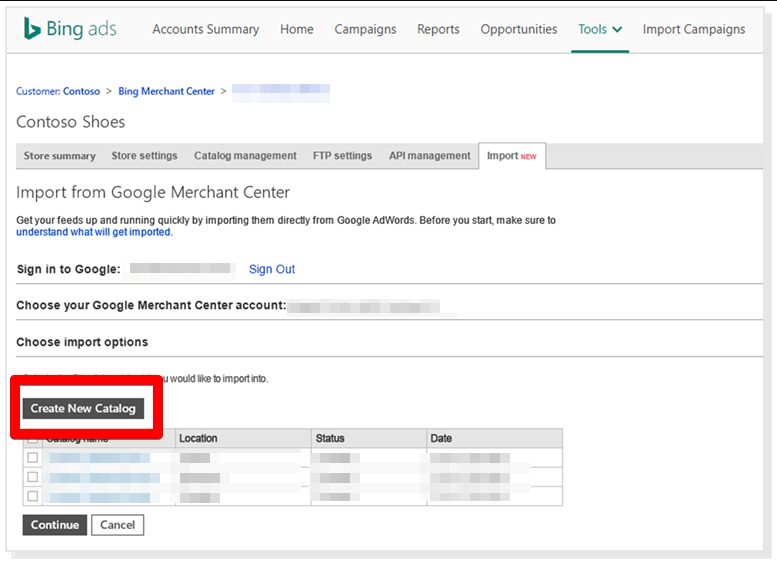Open Accounts Summary page

pos(206,29)
